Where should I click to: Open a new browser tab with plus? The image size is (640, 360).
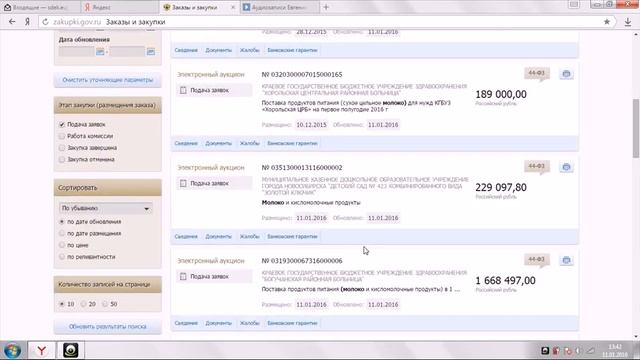[326, 7]
